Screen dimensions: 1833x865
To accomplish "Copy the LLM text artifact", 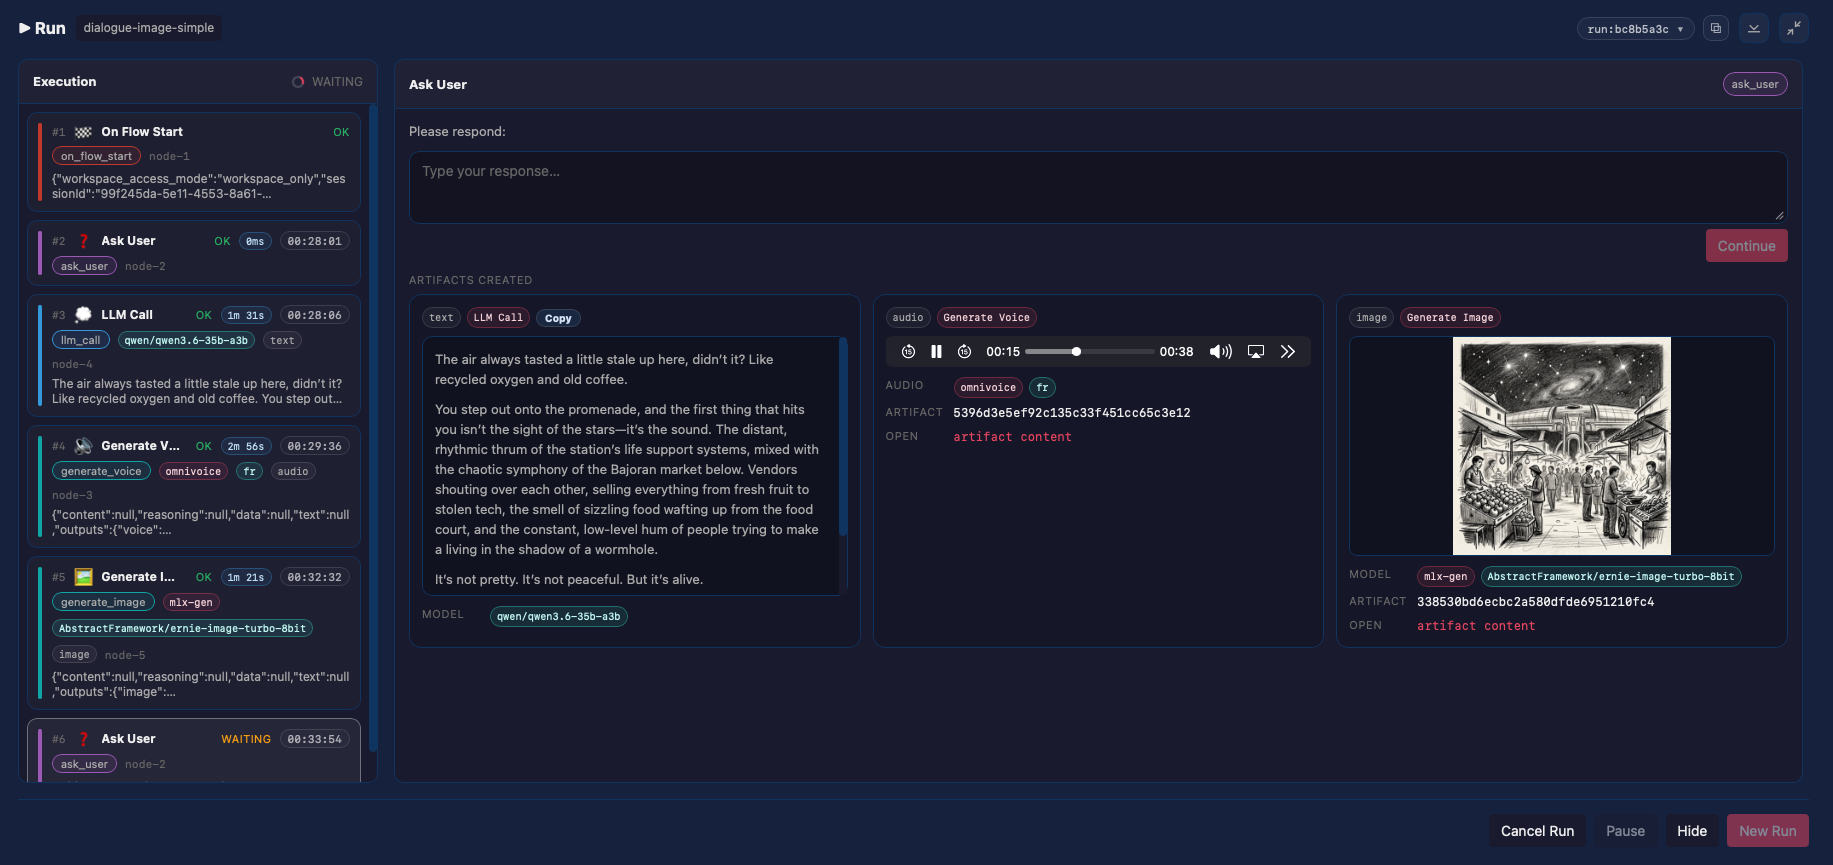I will (558, 318).
